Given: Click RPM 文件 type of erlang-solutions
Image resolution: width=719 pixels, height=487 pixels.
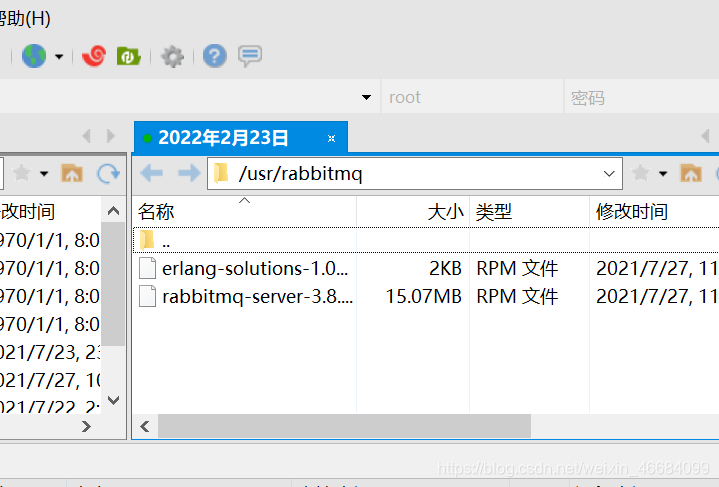Looking at the screenshot, I should [517, 269].
